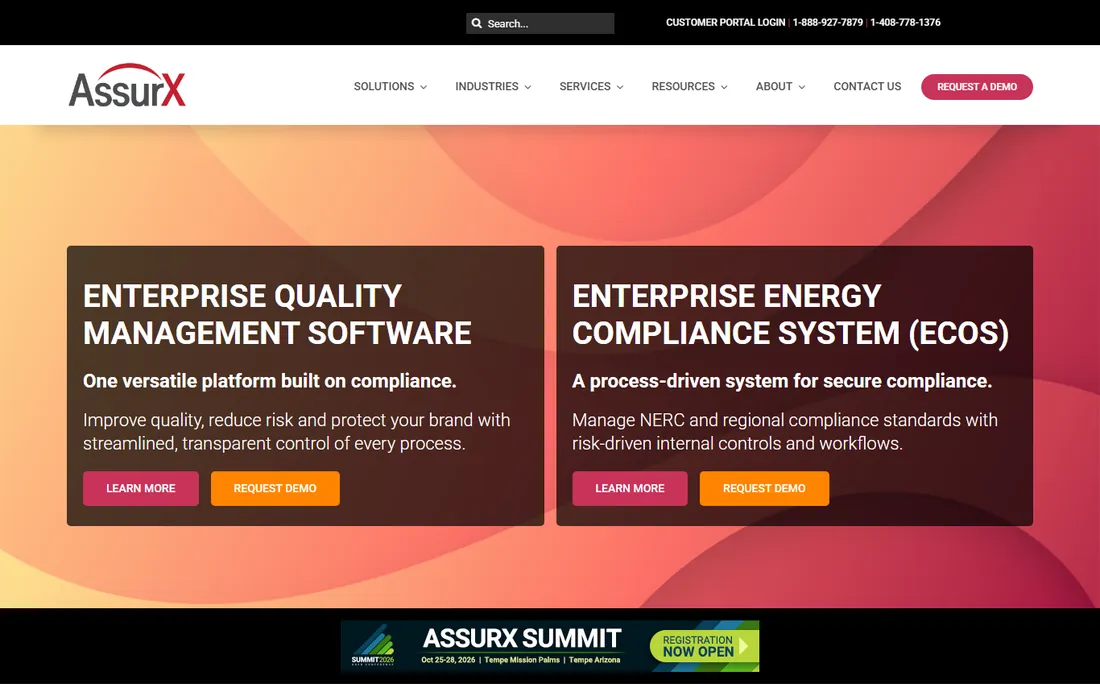
Task: Click 'A process-driven system for secure compliance.' text
Action: pos(782,381)
